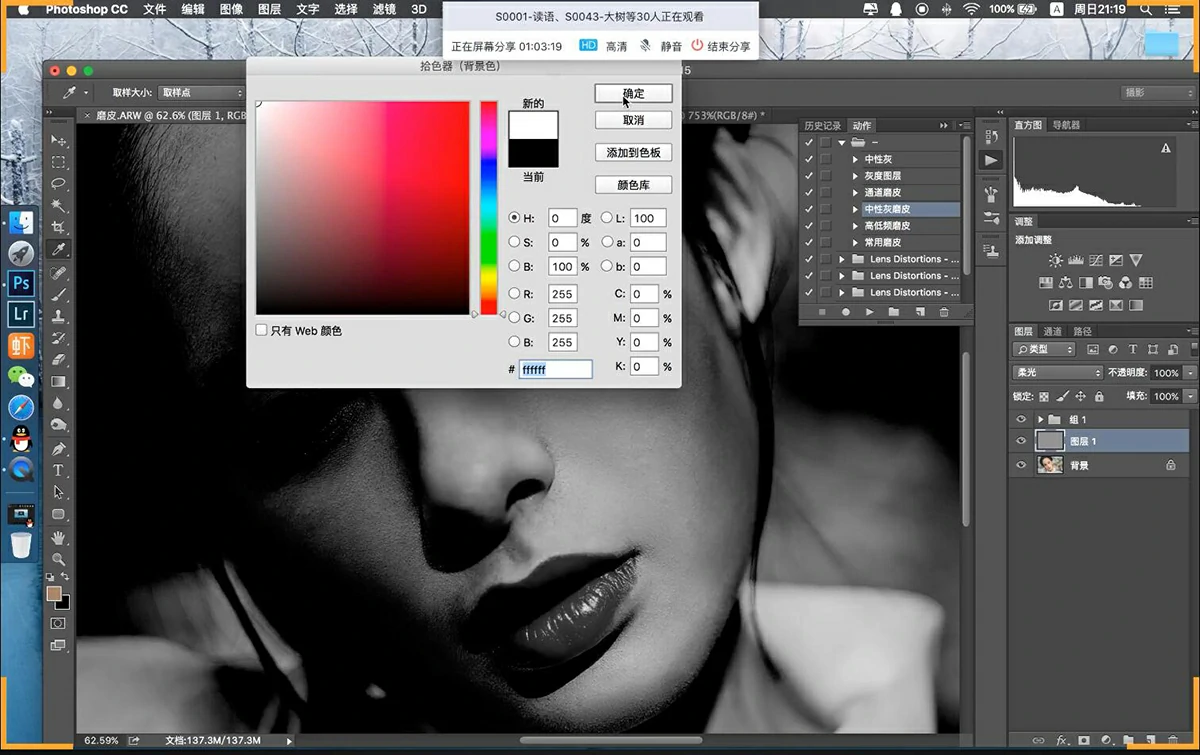Select the Zoom magnifier tool
Screen dimensions: 1200x755
click(x=58, y=560)
